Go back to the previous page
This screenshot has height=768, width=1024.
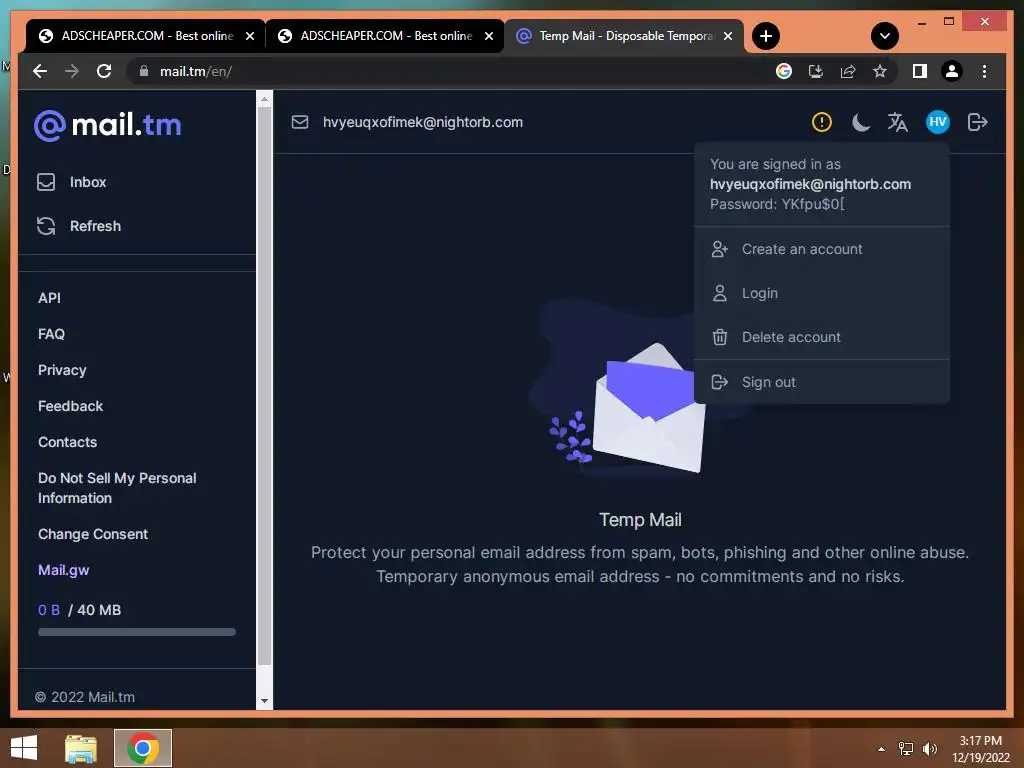[40, 71]
